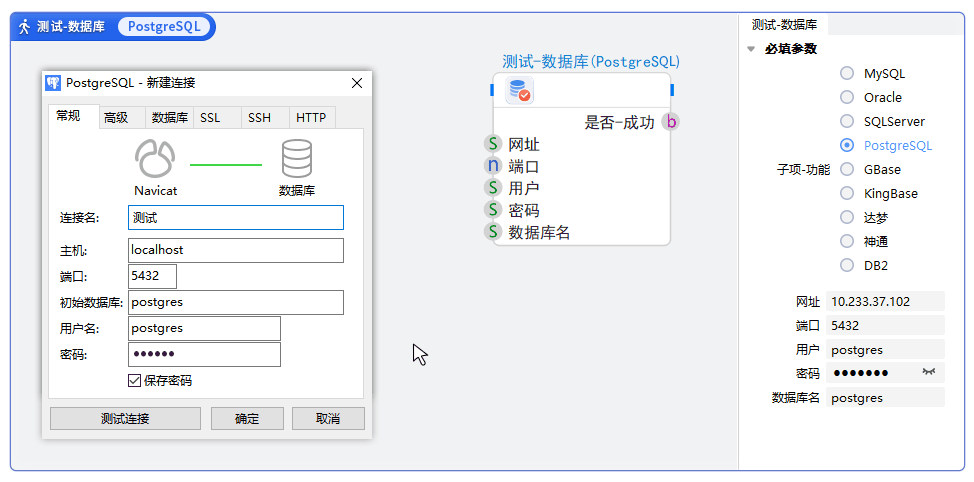Toggle password visibility eye icon

coord(929,372)
